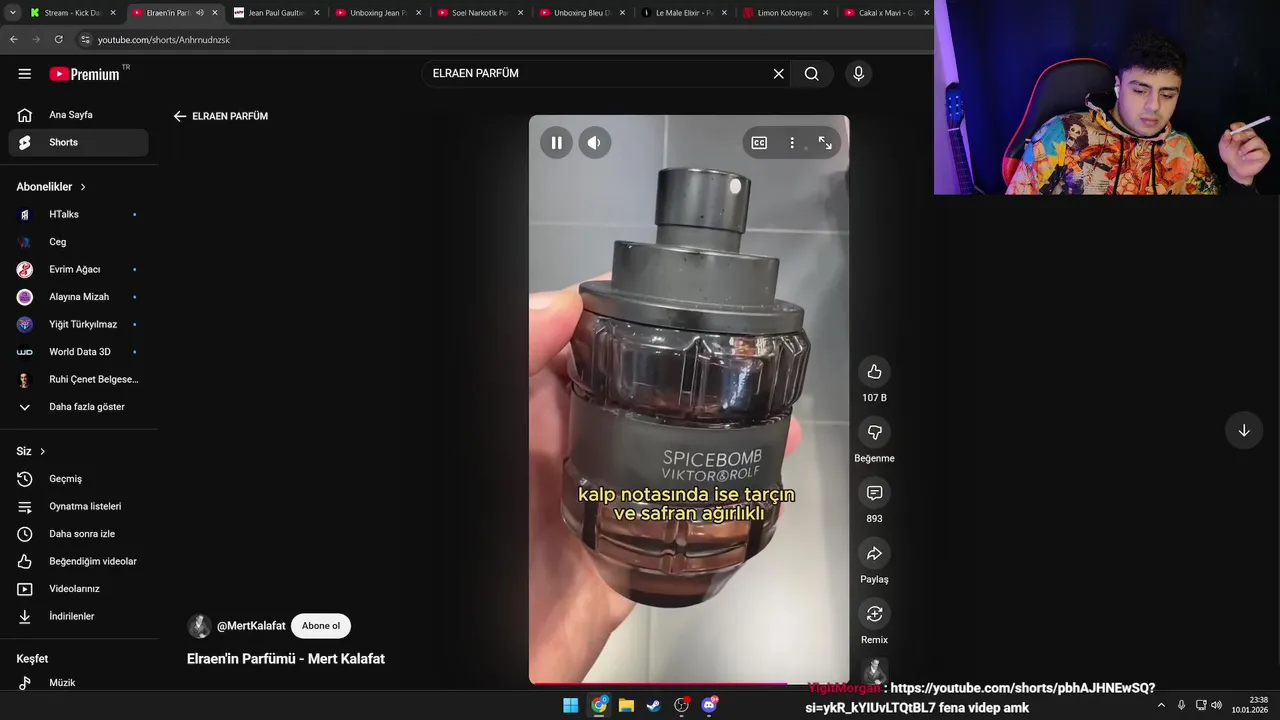This screenshot has width=1280, height=720.
Task: Open Ana Sayfa in sidebar
Action: tap(78, 115)
